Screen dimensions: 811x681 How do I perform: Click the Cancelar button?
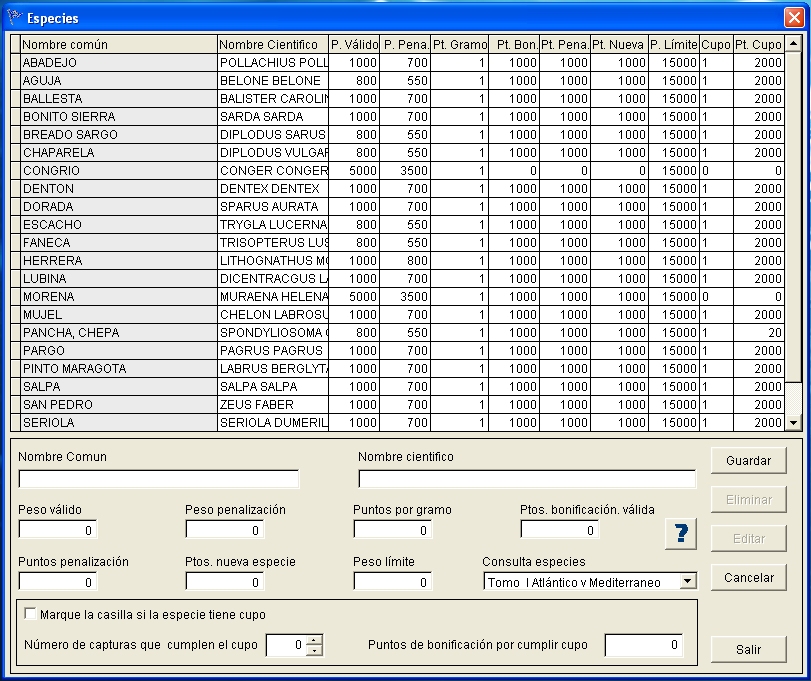(748, 577)
